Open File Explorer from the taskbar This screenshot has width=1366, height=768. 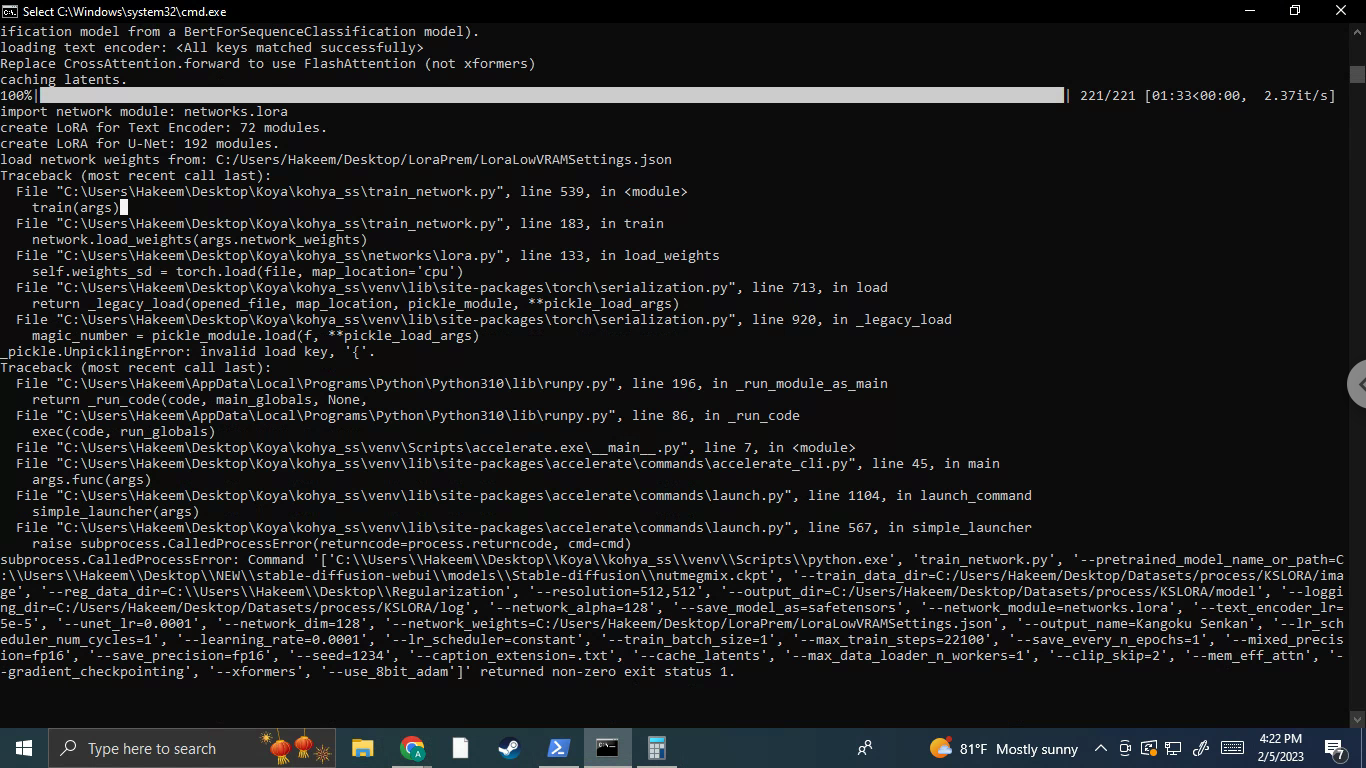pyautogui.click(x=362, y=748)
